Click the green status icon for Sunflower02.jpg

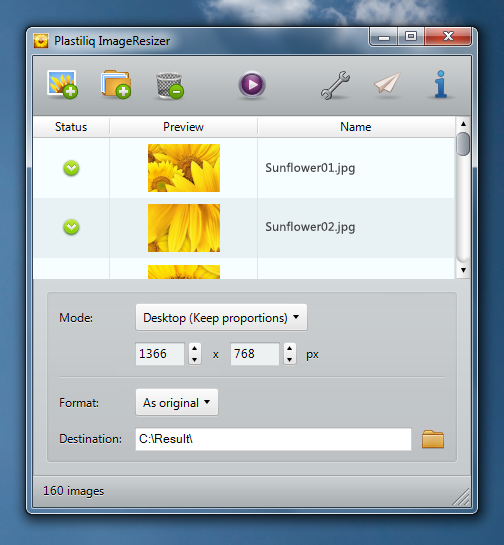[x=71, y=227]
